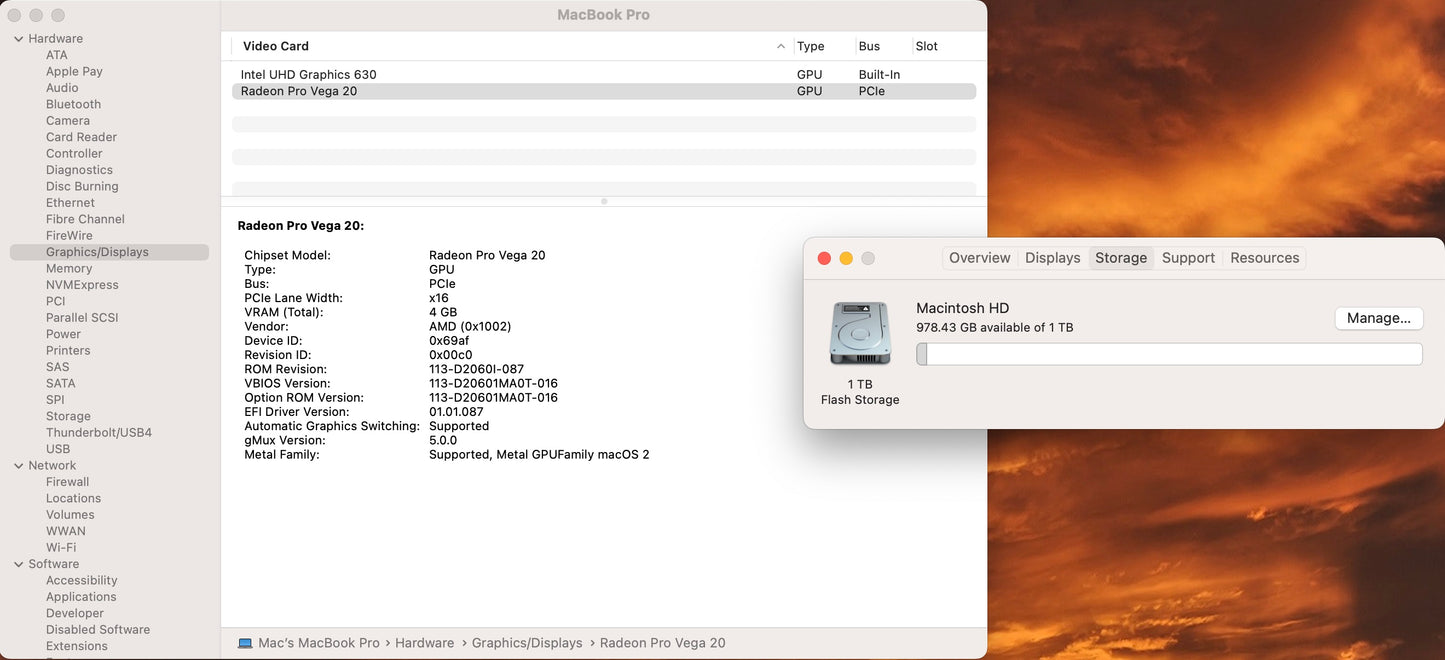Click Graphics/Displays in the path bar
1445x660 pixels.
tap(526, 643)
